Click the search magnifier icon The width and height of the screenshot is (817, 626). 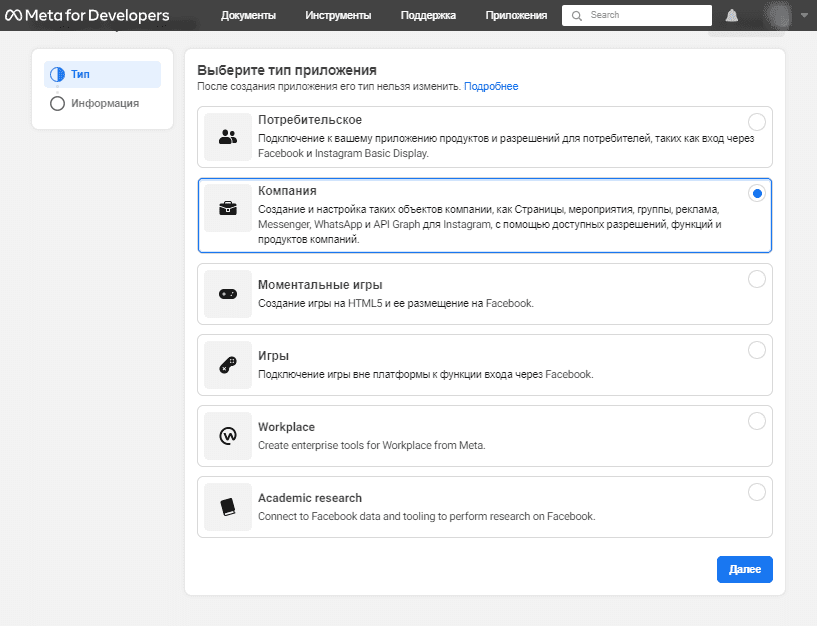click(x=576, y=16)
